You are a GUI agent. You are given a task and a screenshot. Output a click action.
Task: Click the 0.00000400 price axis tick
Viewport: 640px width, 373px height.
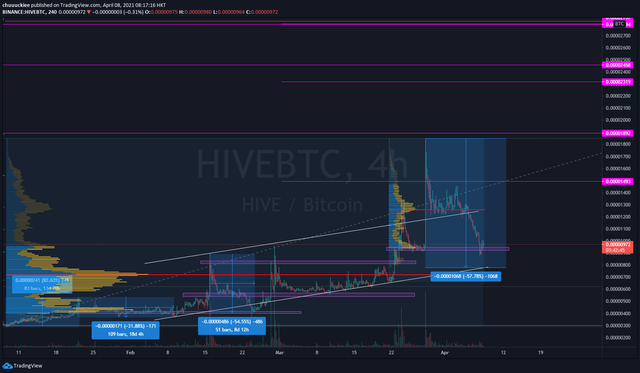tap(618, 313)
